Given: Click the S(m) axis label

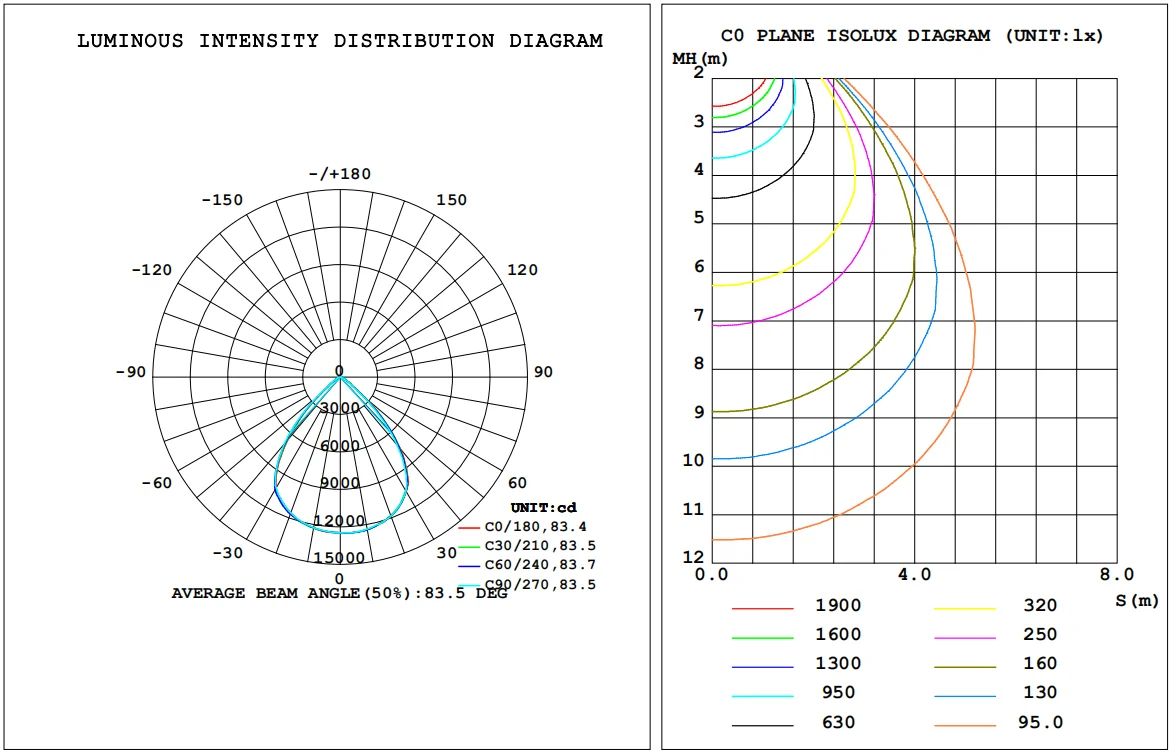Looking at the screenshot, I should [1136, 600].
